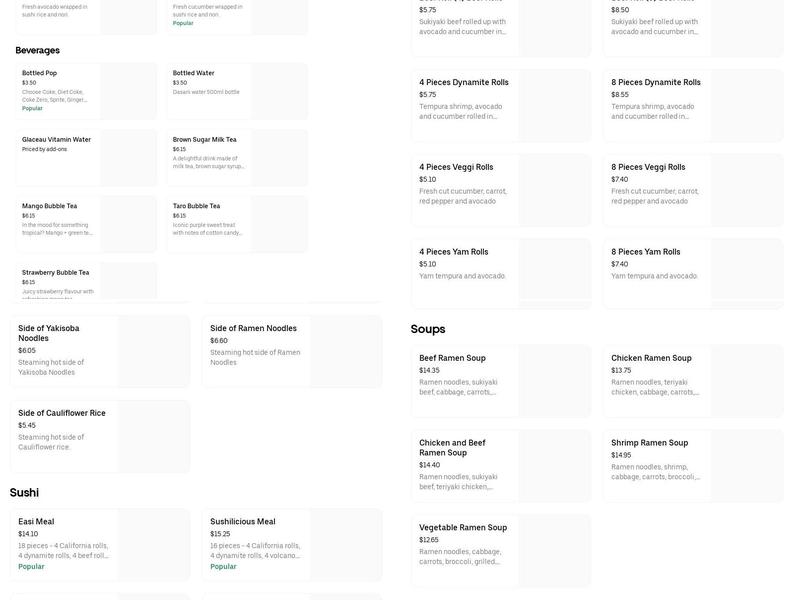Select Vegetable Ramen Soup card
This screenshot has width=800, height=600.
coord(501,550)
